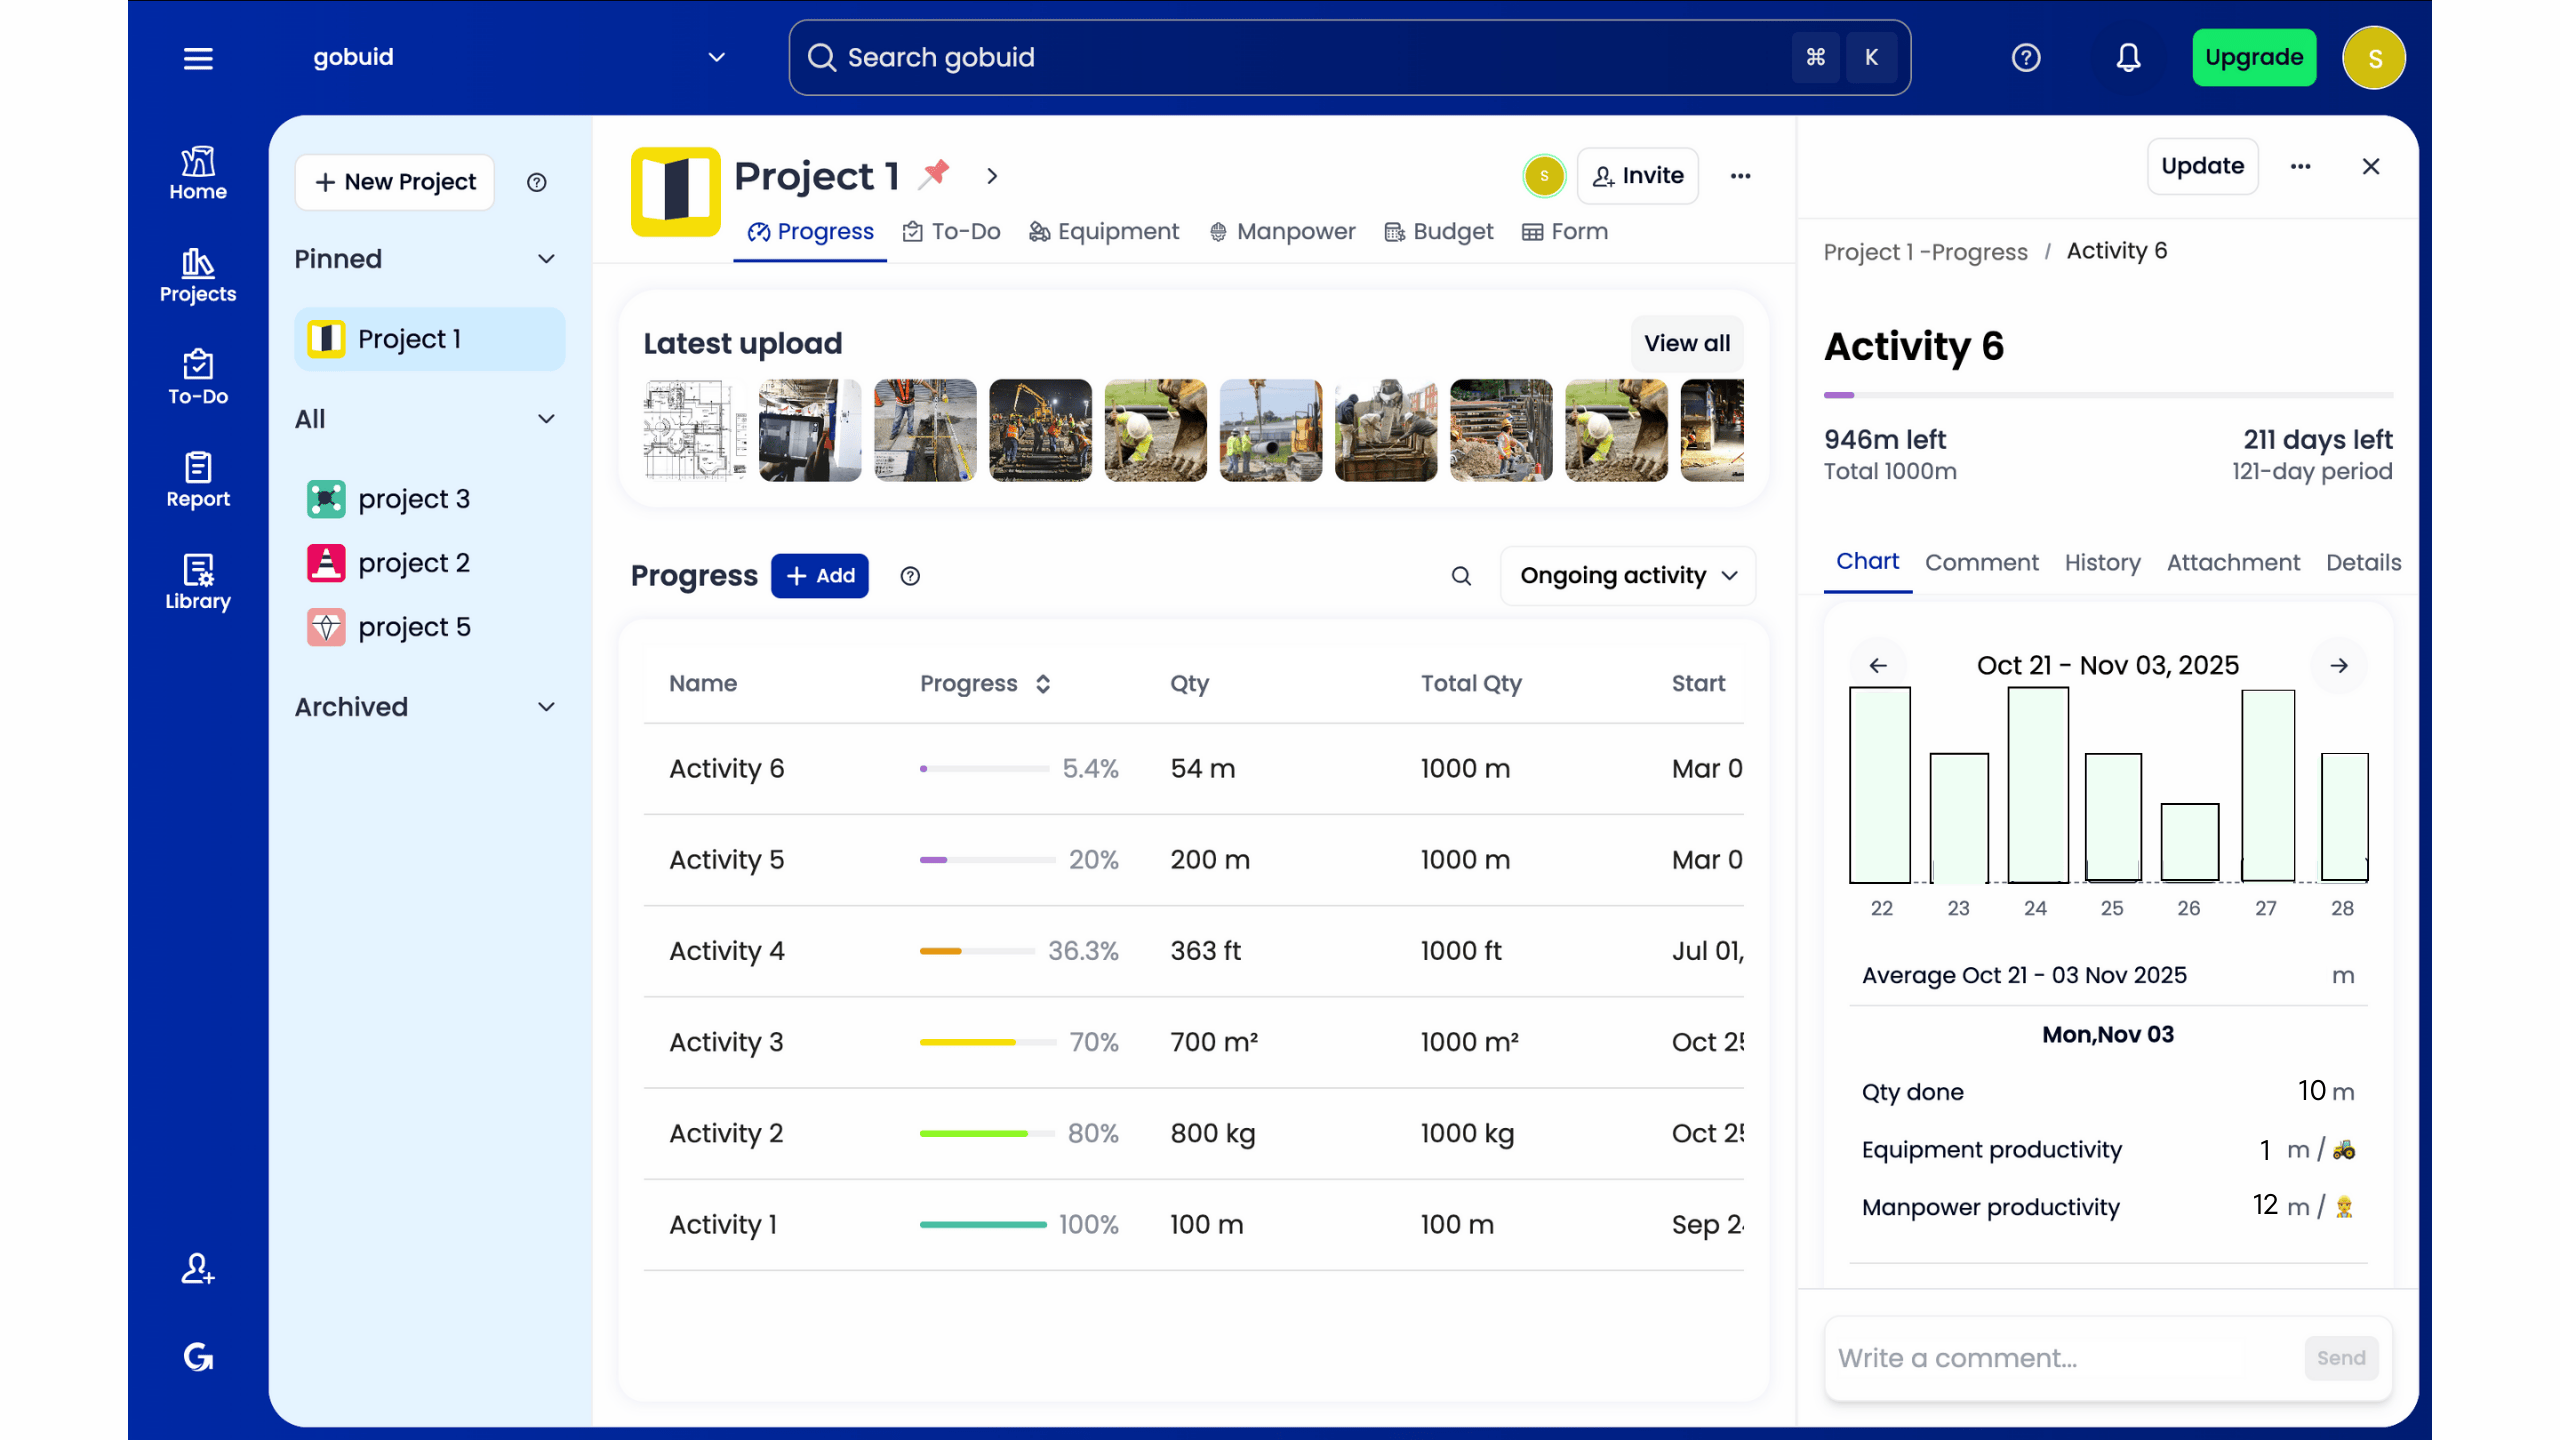
Task: Go to Home in sidebar
Action: 198,174
